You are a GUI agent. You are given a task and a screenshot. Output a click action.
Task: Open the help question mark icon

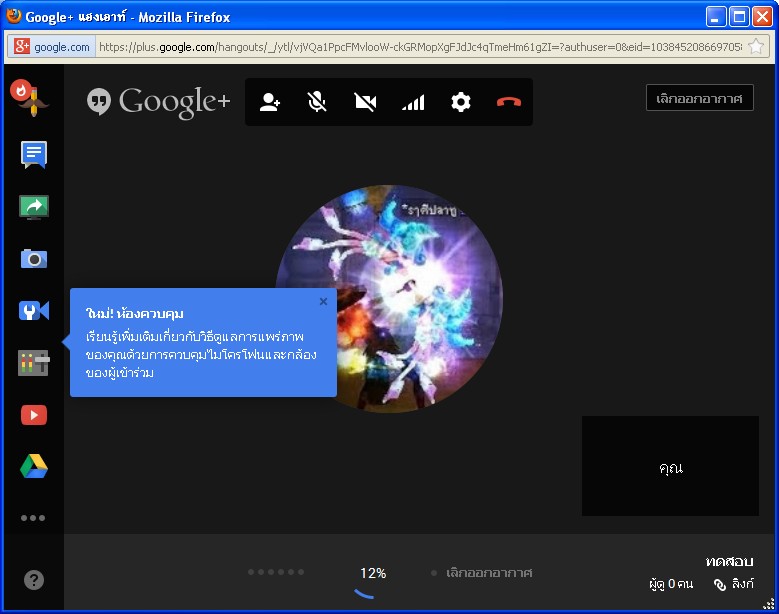point(34,580)
